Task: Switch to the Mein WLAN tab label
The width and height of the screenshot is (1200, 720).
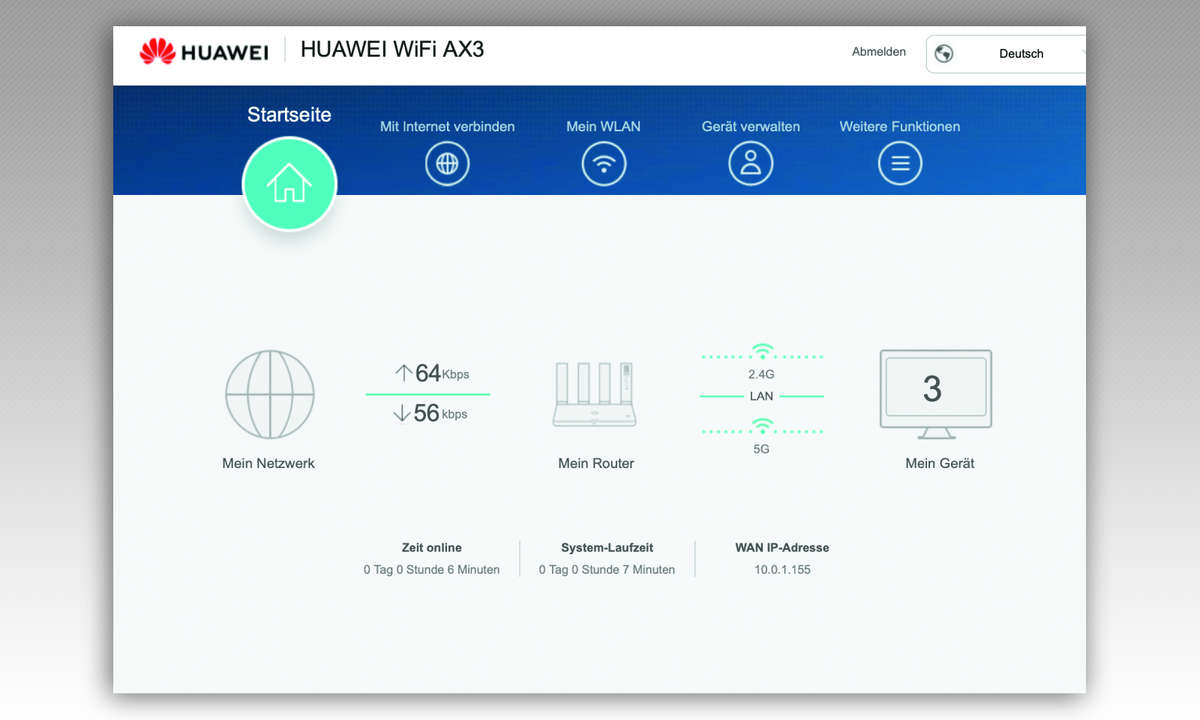Action: [603, 127]
